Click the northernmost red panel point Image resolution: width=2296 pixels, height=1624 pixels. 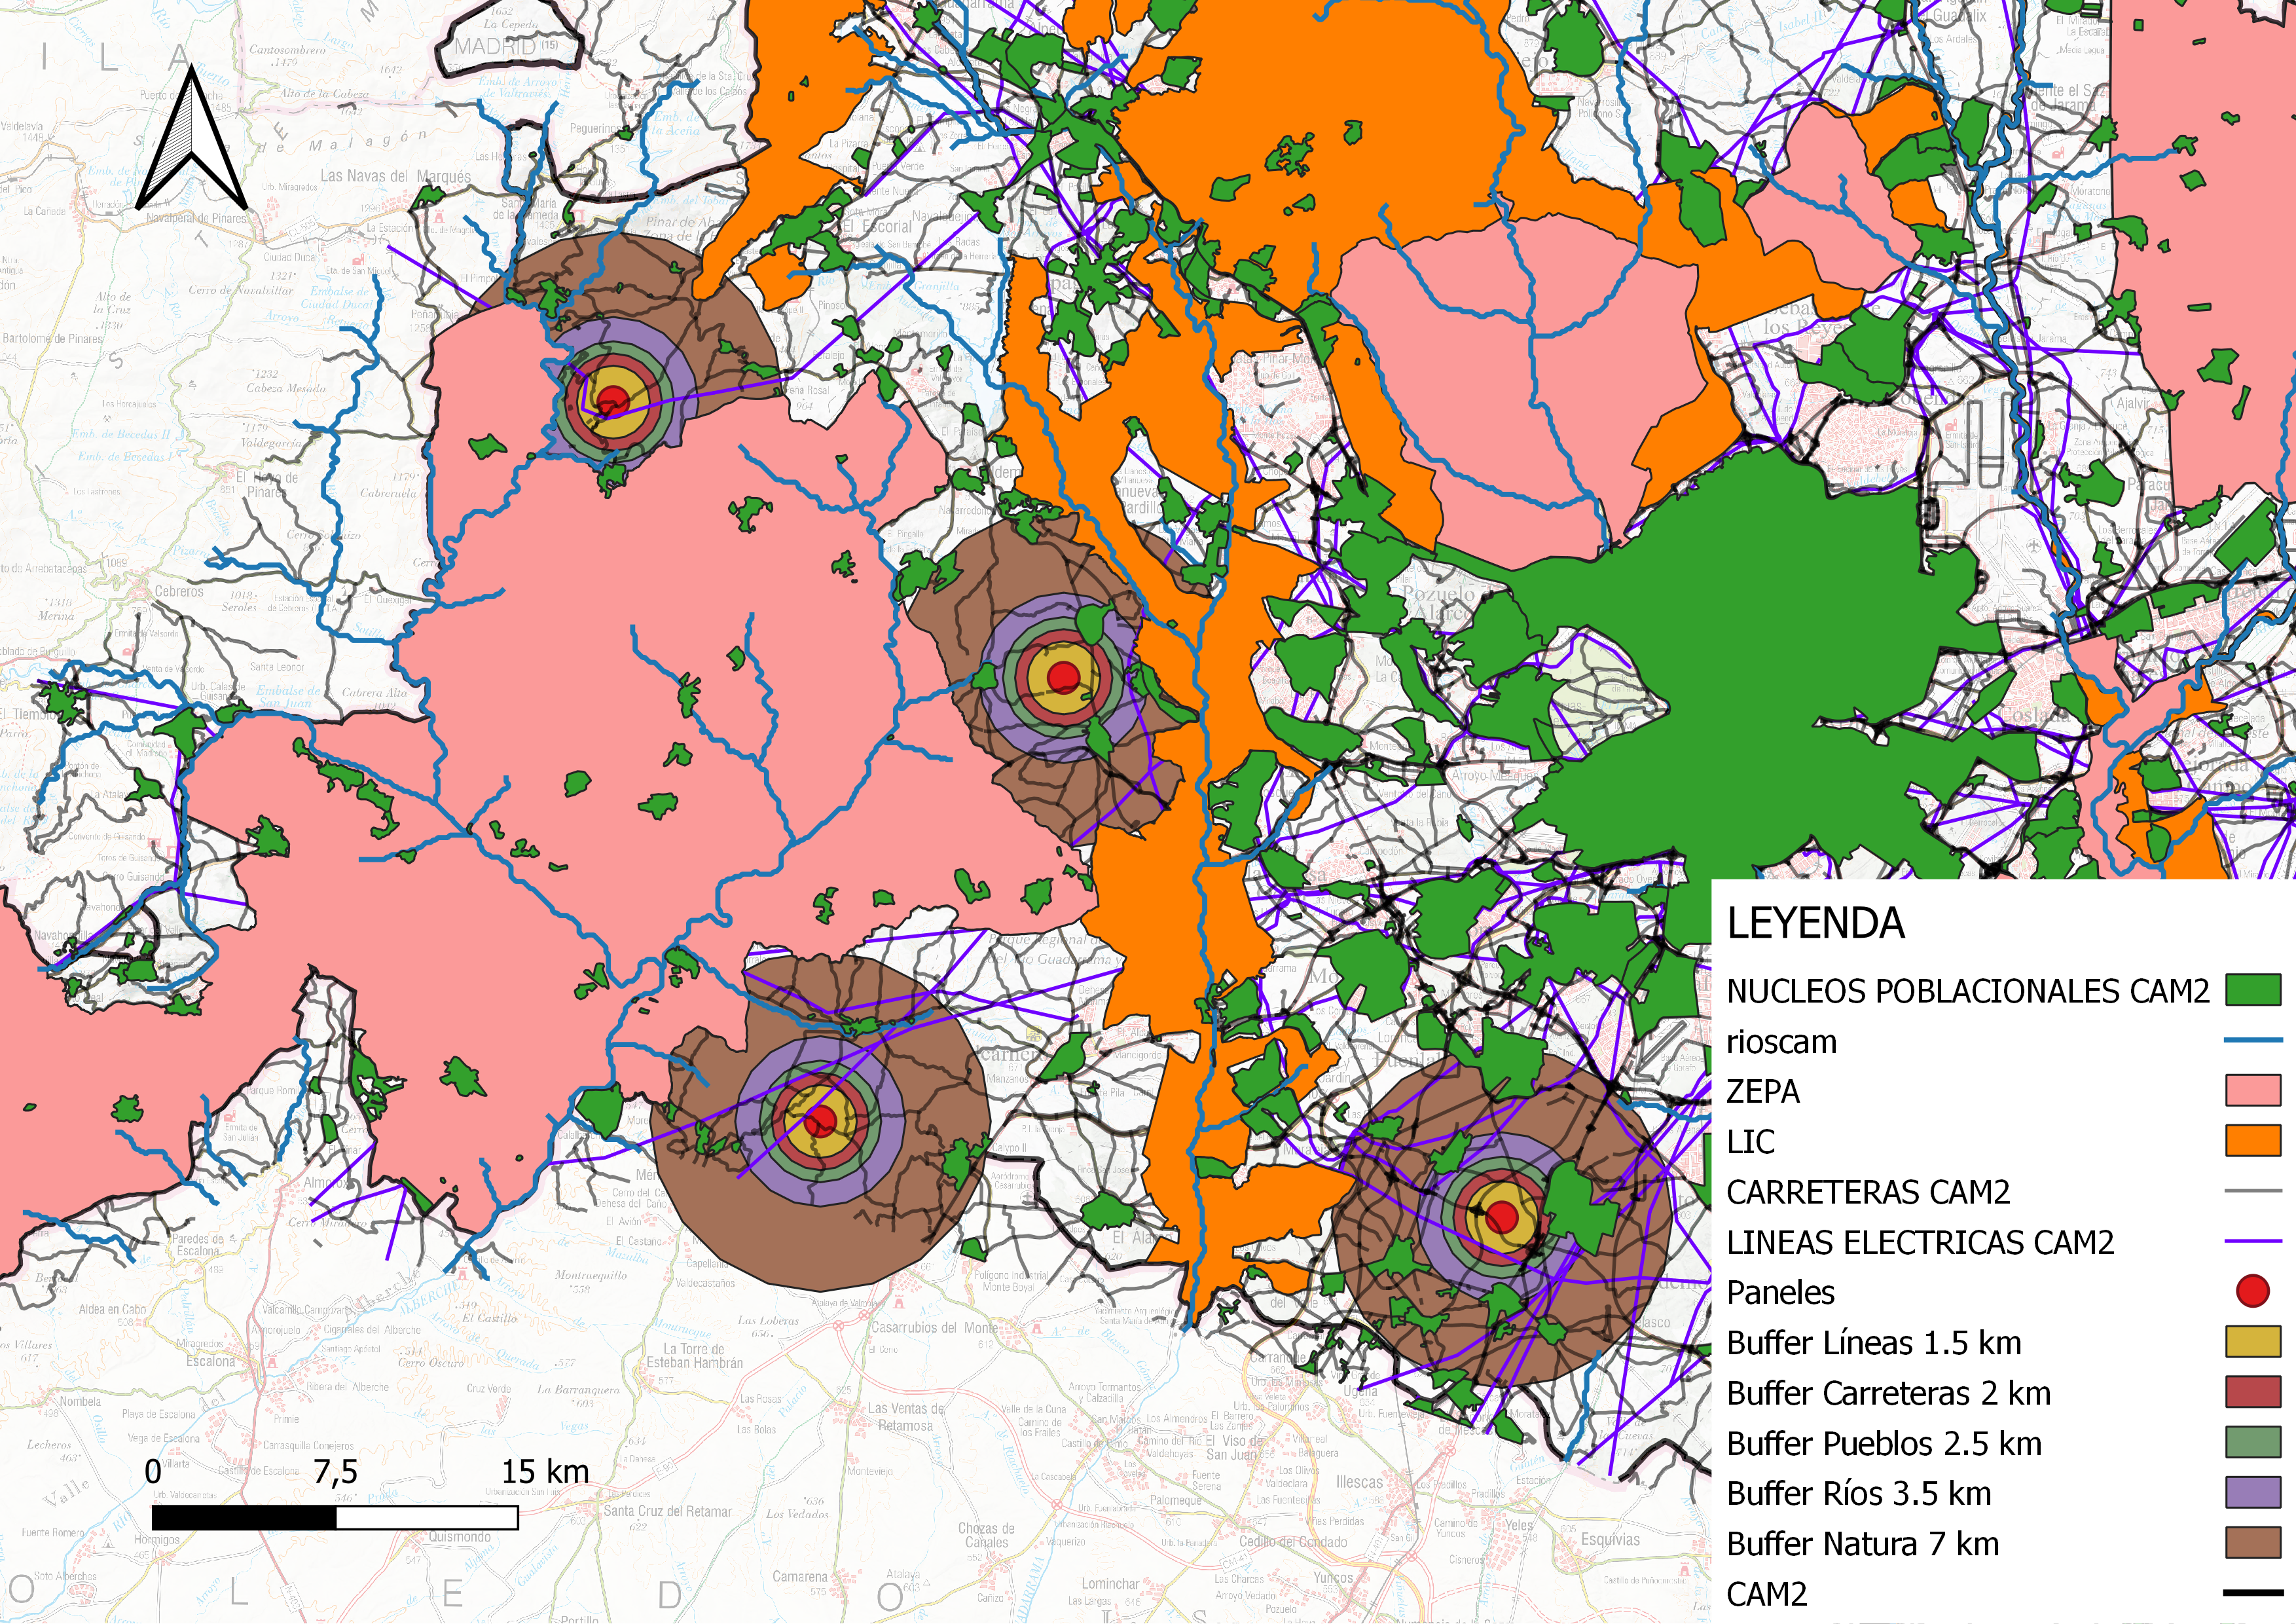[613, 402]
